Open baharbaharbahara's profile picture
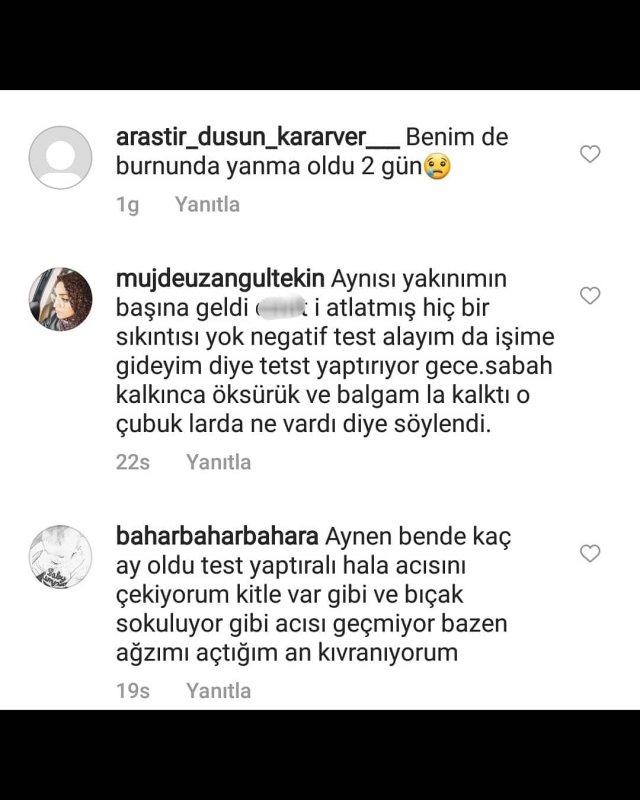 [60, 557]
